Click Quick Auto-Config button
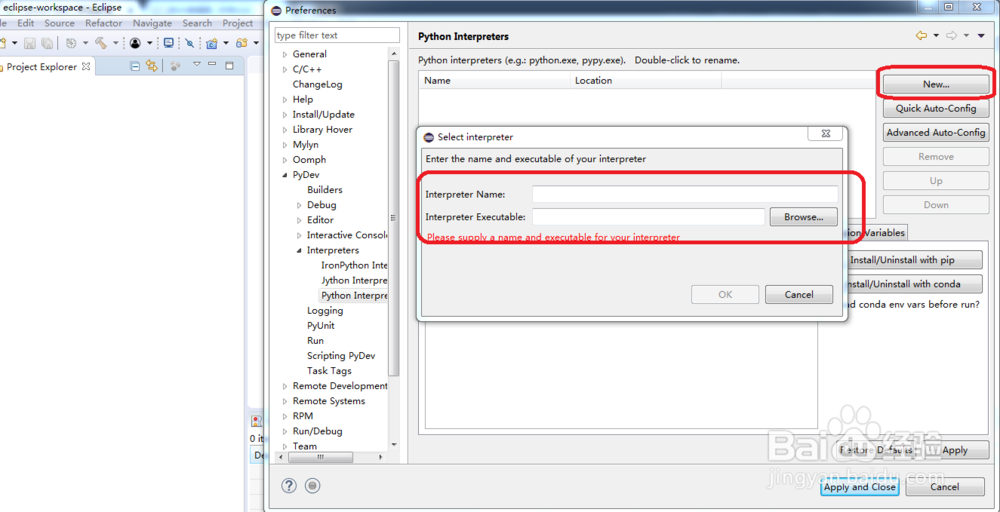 (x=936, y=108)
